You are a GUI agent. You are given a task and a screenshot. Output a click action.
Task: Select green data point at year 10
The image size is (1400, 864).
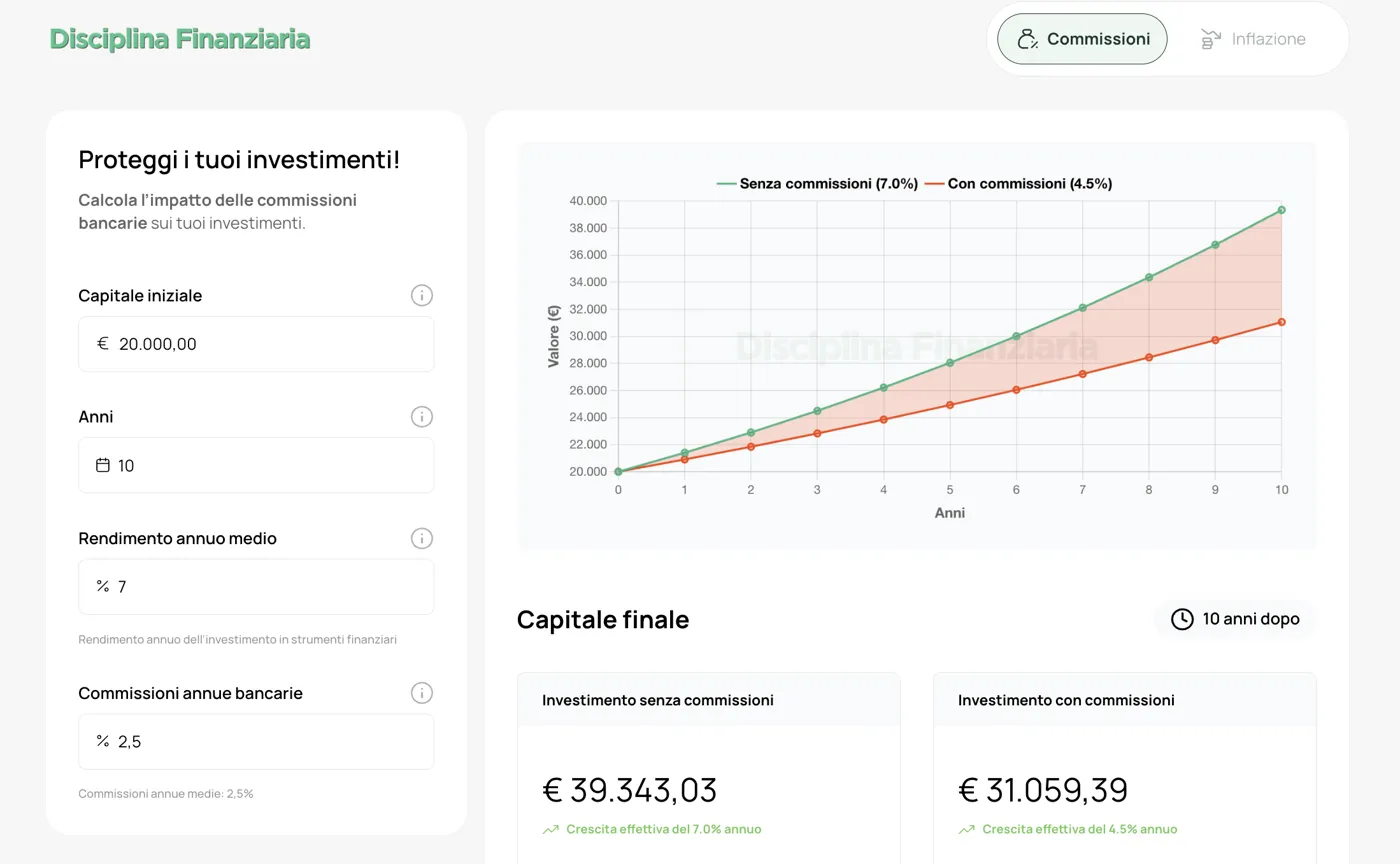1281,210
